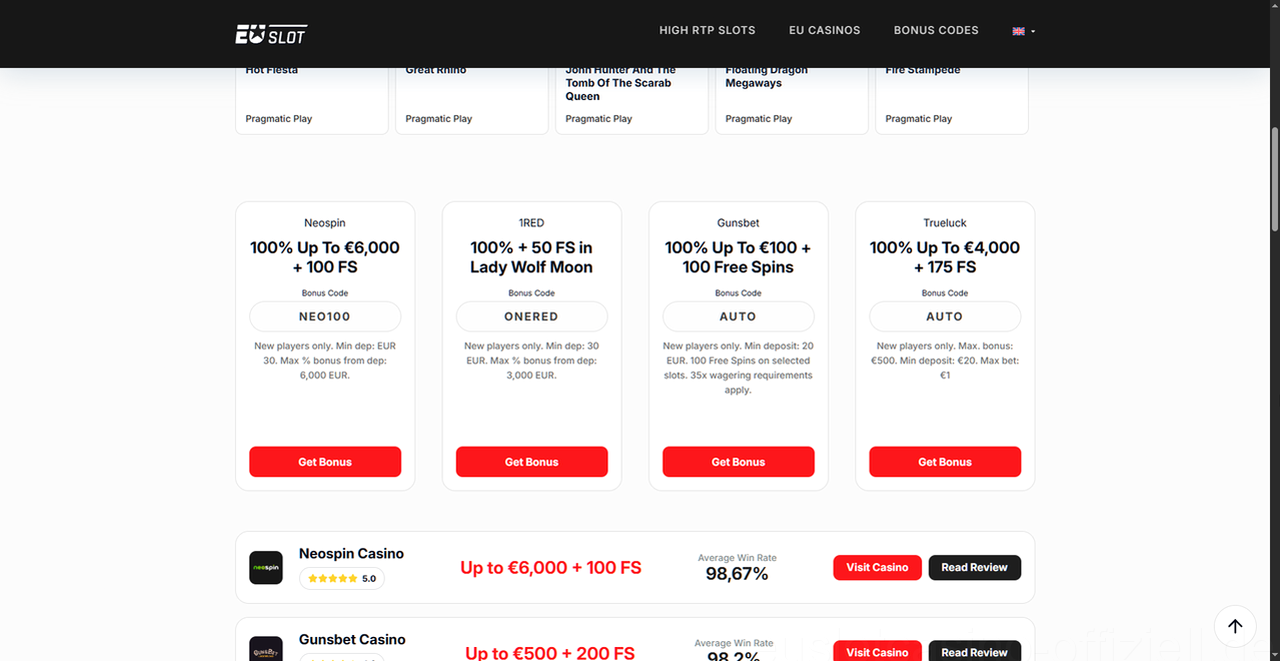Viewport: 1280px width, 661px height.
Task: Click the Up to €6,000 + 100 FS offer
Action: click(551, 567)
